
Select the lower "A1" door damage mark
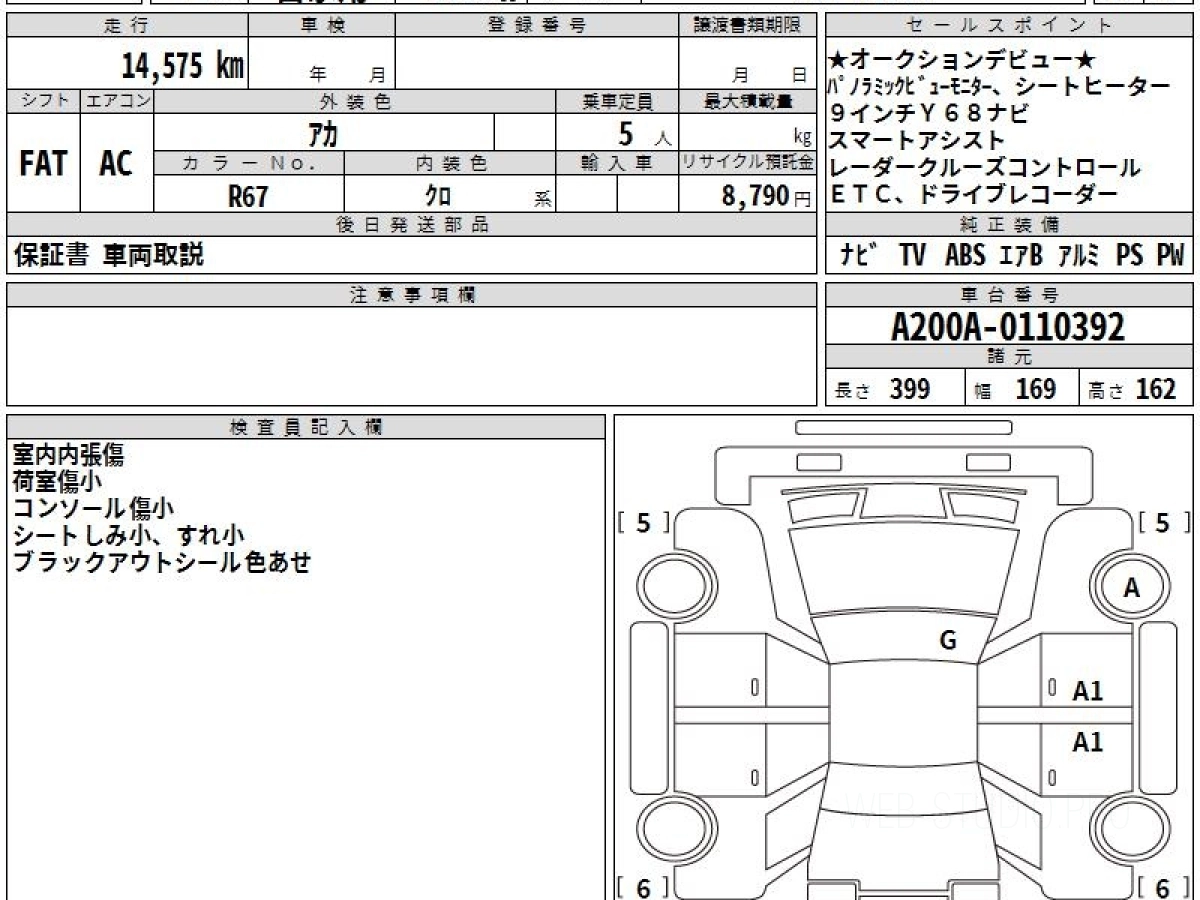[1088, 742]
